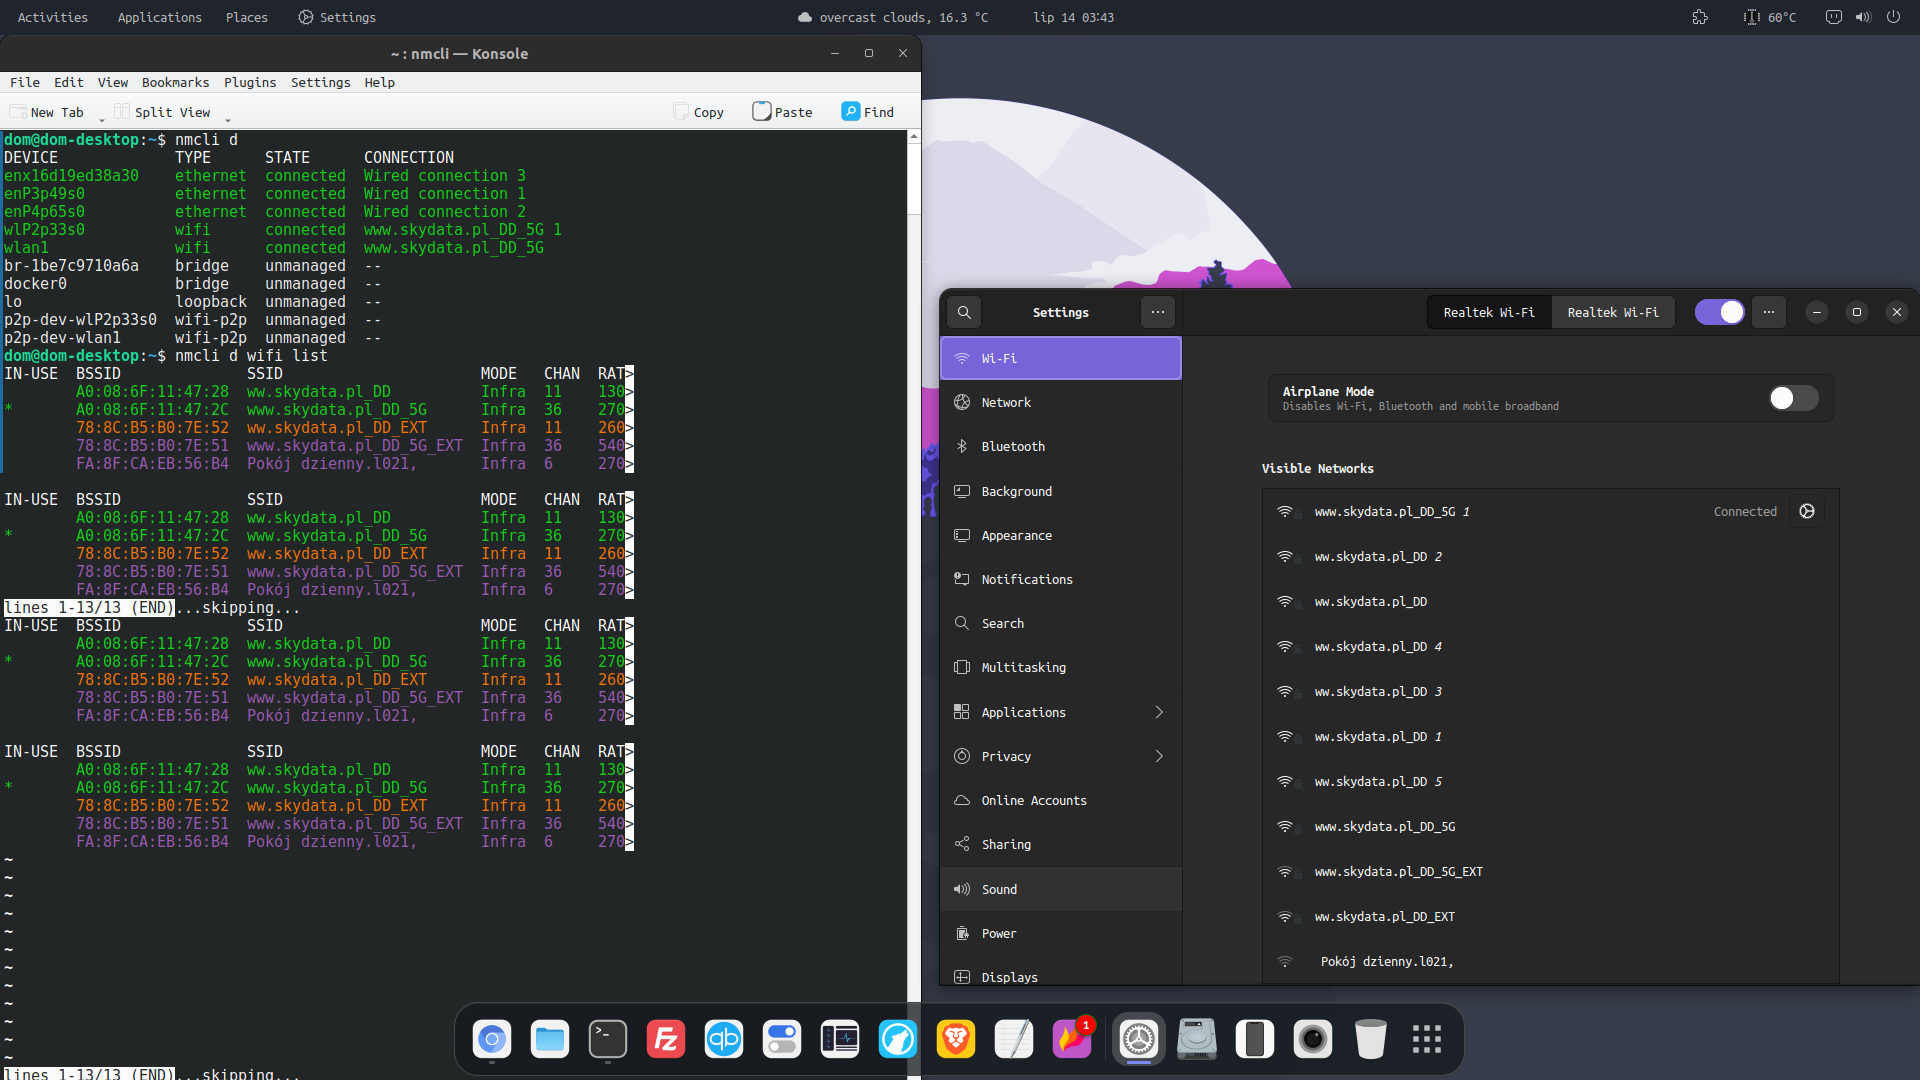Select network ww.skydata.pl_DD 2
This screenshot has height=1080, width=1920.
[x=1377, y=556]
